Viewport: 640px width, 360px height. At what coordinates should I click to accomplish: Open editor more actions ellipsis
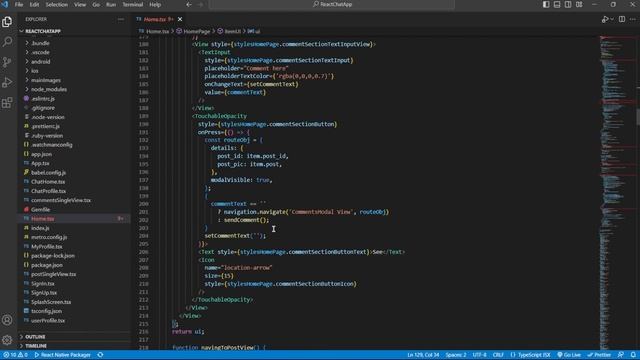tap(633, 19)
